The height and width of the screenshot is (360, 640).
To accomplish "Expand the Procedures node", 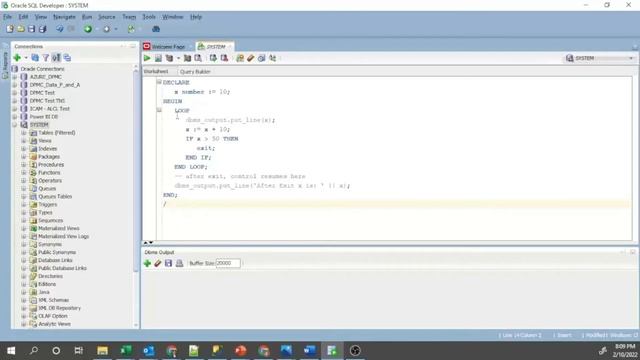I will tap(24, 164).
